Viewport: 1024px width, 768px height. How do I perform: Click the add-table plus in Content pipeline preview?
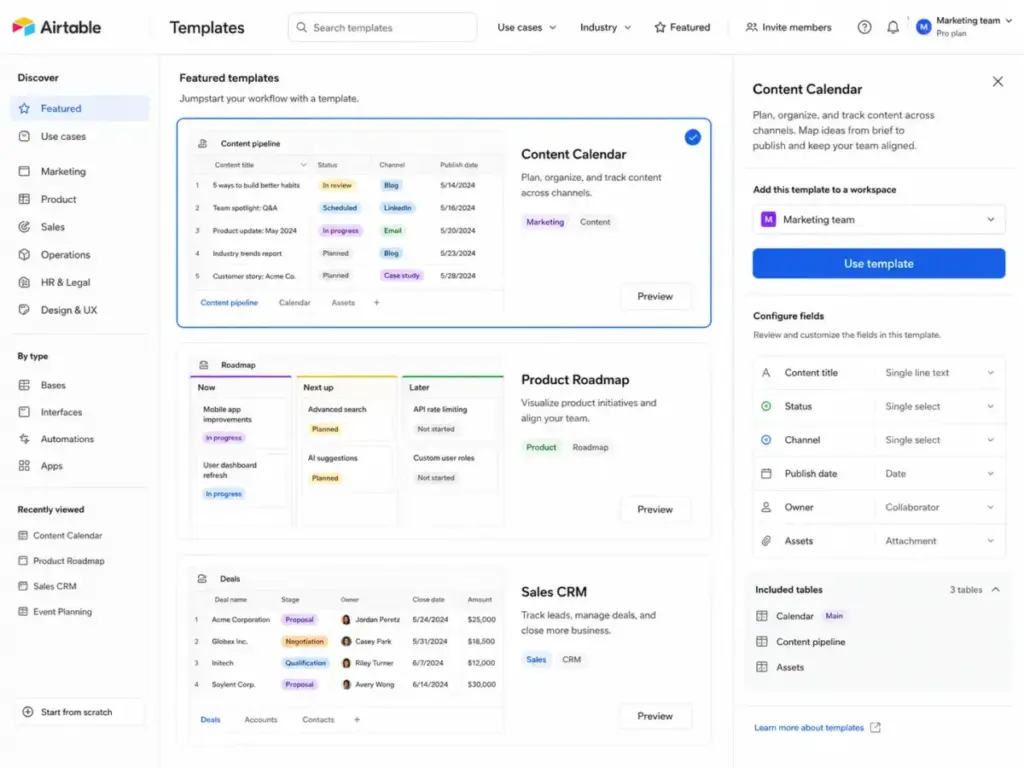[376, 302]
